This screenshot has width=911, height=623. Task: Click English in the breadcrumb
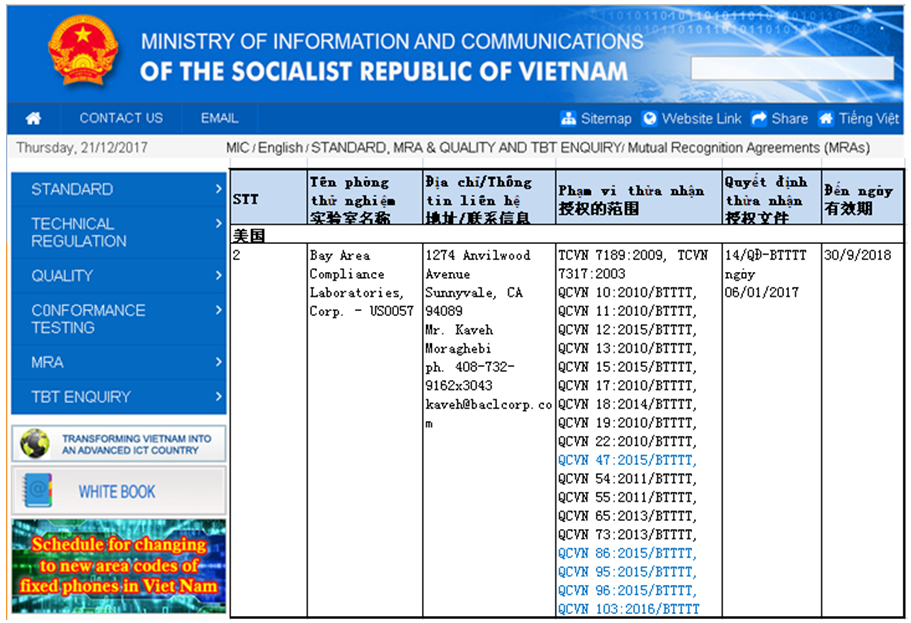[x=280, y=148]
